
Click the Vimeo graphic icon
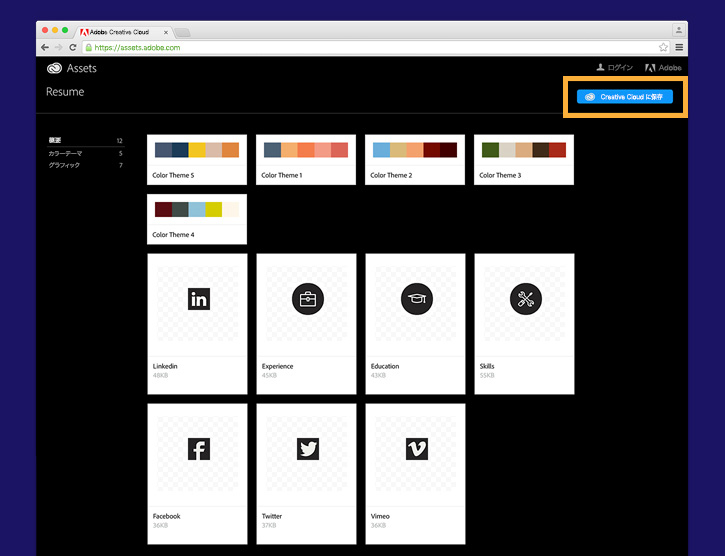417,449
